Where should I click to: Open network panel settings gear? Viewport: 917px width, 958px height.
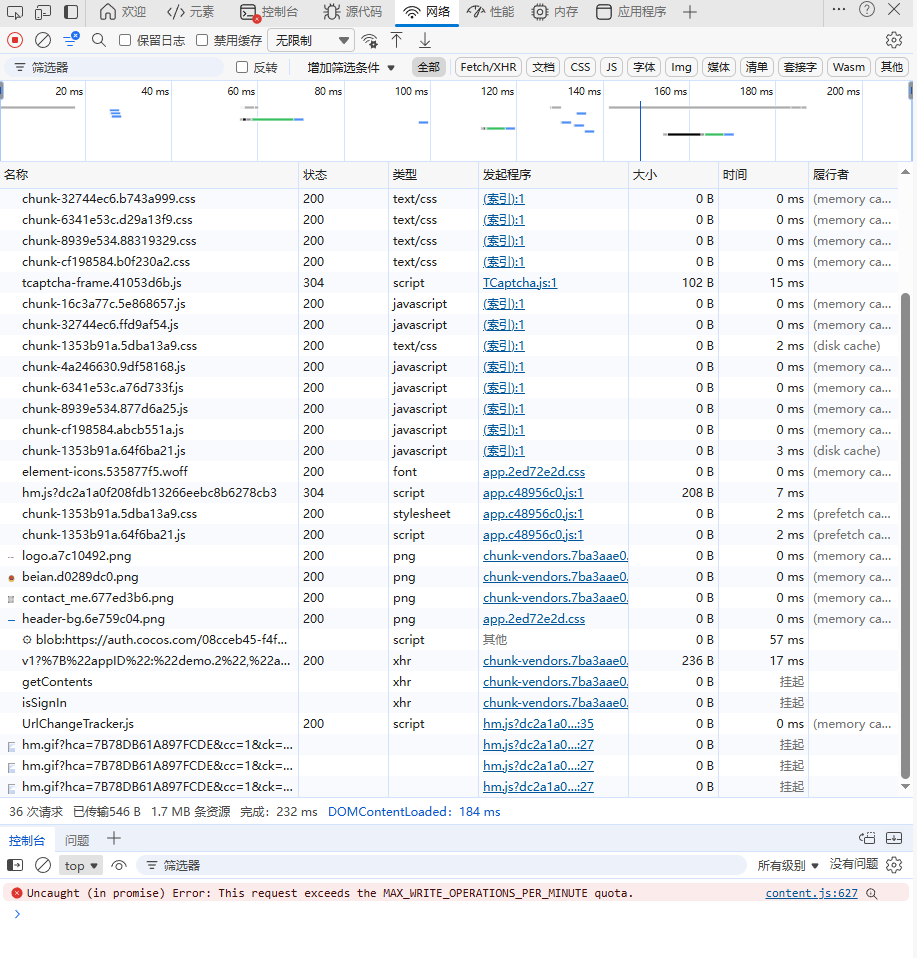click(894, 40)
